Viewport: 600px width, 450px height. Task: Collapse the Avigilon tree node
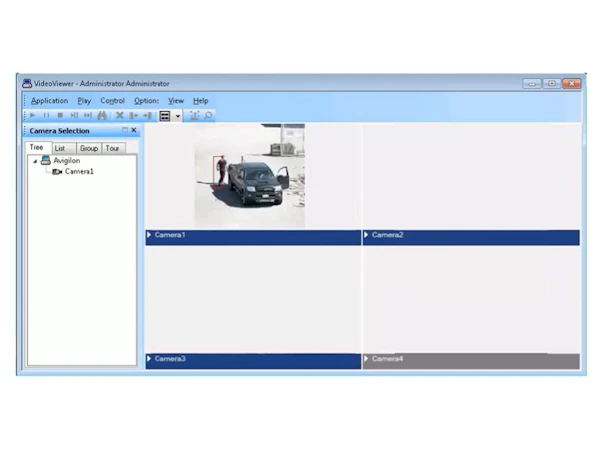coord(35,161)
